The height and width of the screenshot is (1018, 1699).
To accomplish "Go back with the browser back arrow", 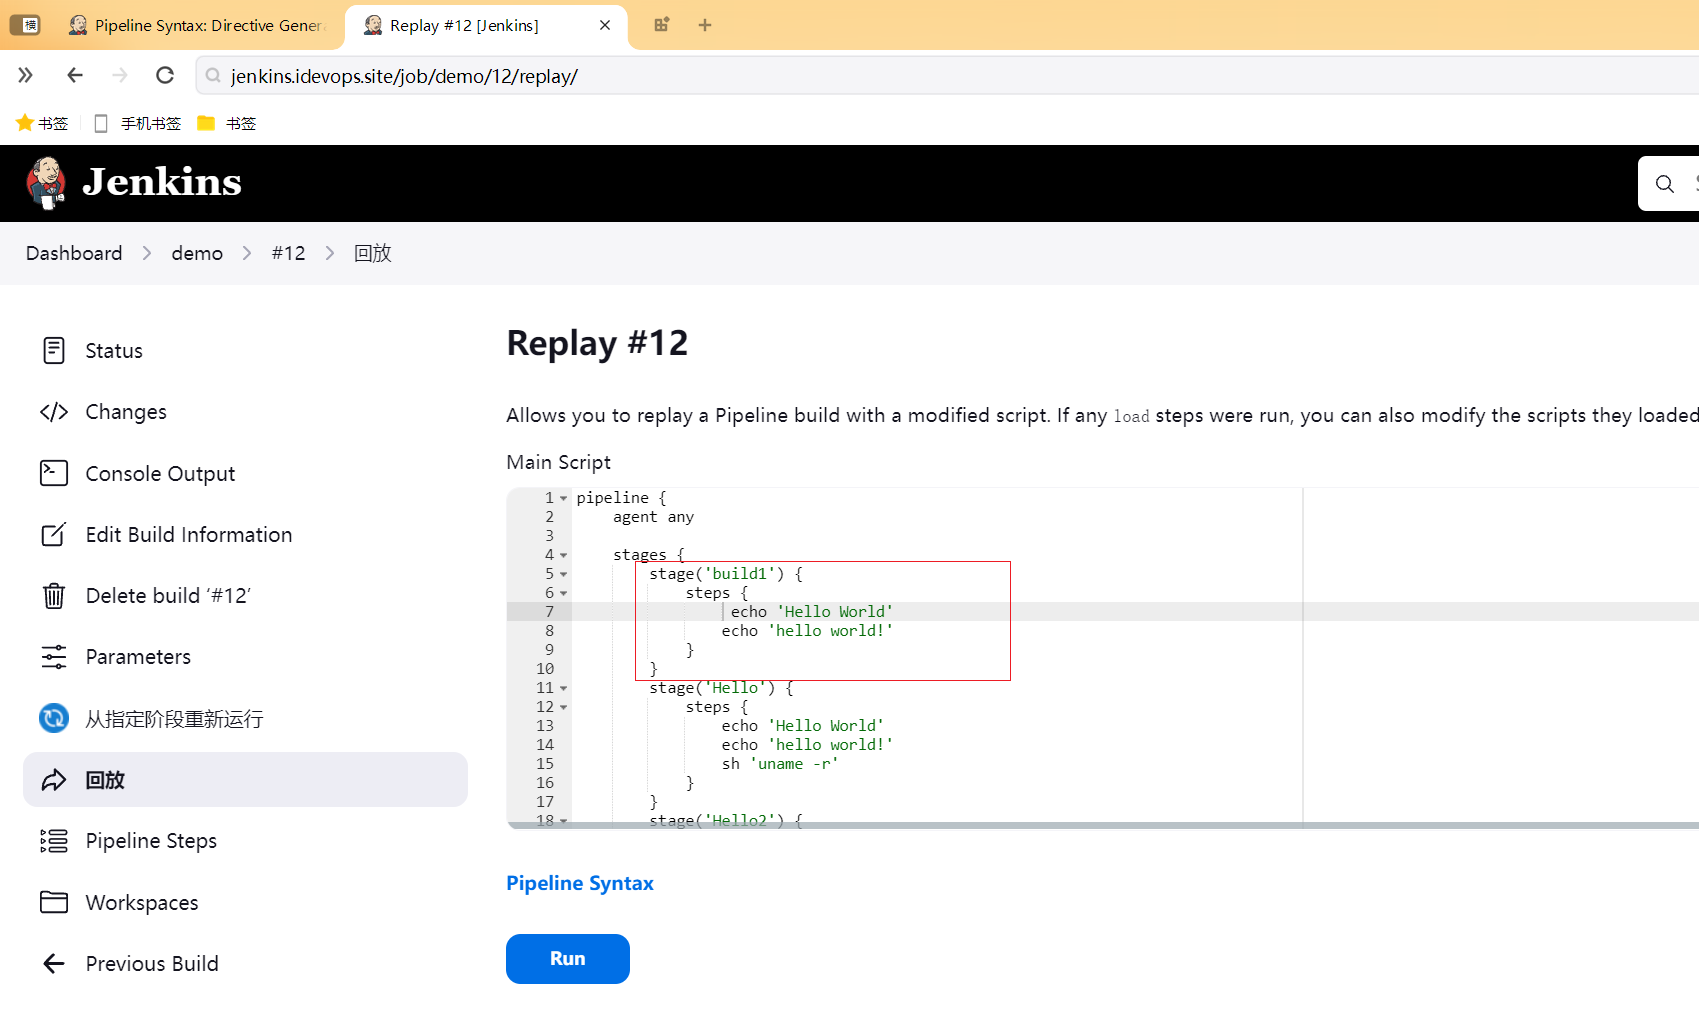I will coord(75,75).
